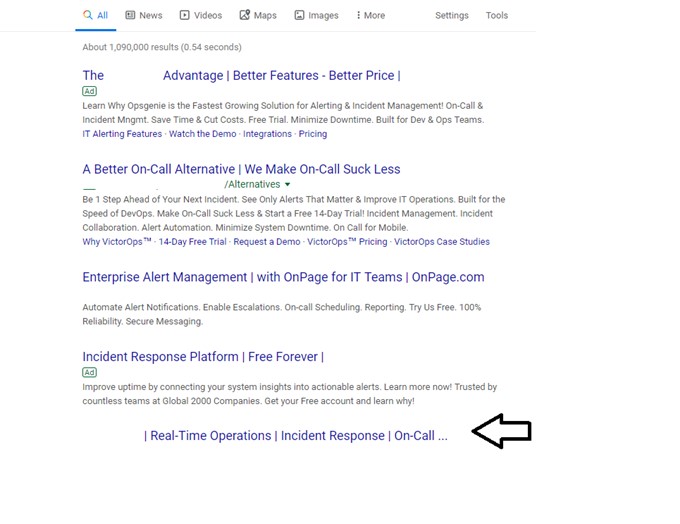This screenshot has width=680, height=524.
Task: Open the 'Real-Time Operations | Incident Response' result
Action: 295,436
